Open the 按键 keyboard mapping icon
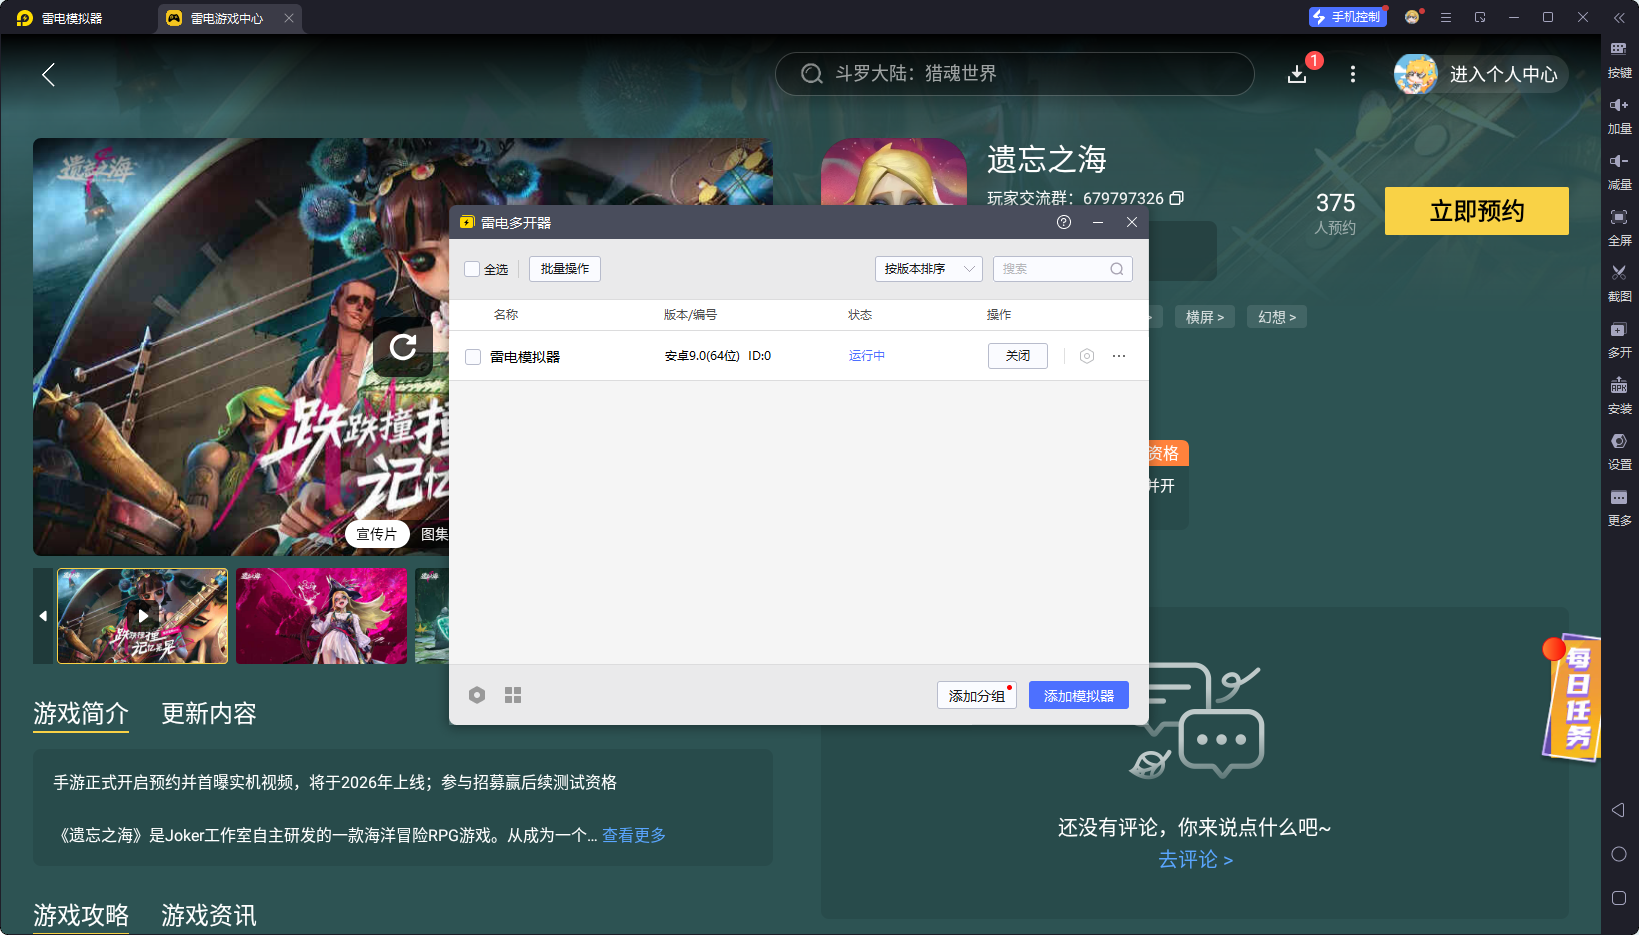The image size is (1639, 935). [1618, 49]
